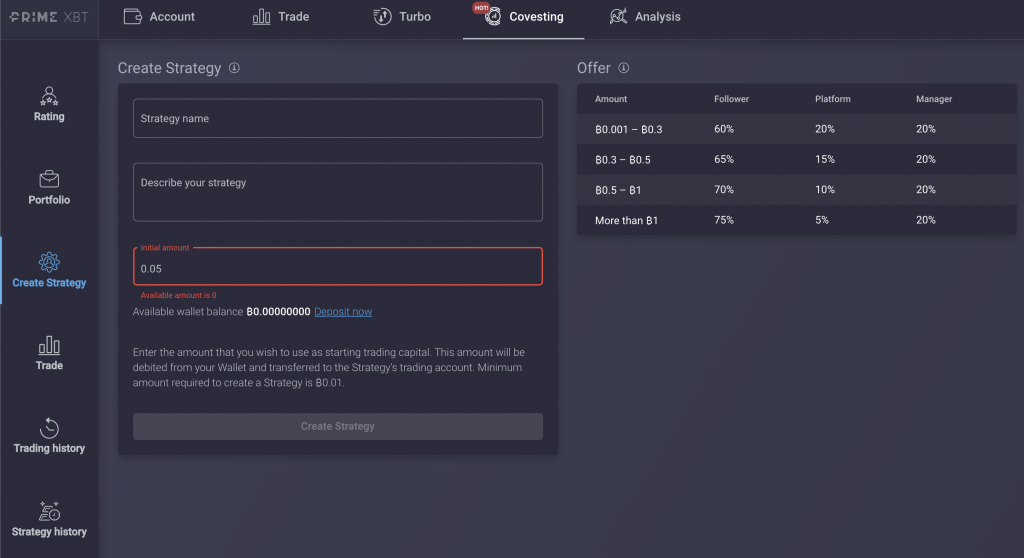Click the Follower column header

tap(731, 99)
